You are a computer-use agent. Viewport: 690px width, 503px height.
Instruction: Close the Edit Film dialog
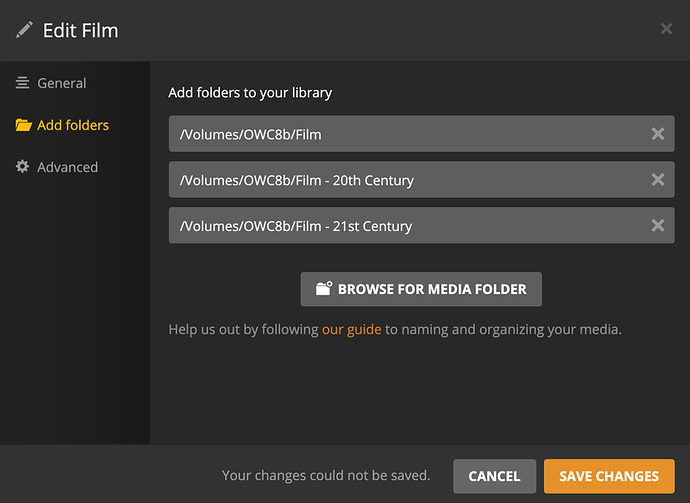[666, 29]
